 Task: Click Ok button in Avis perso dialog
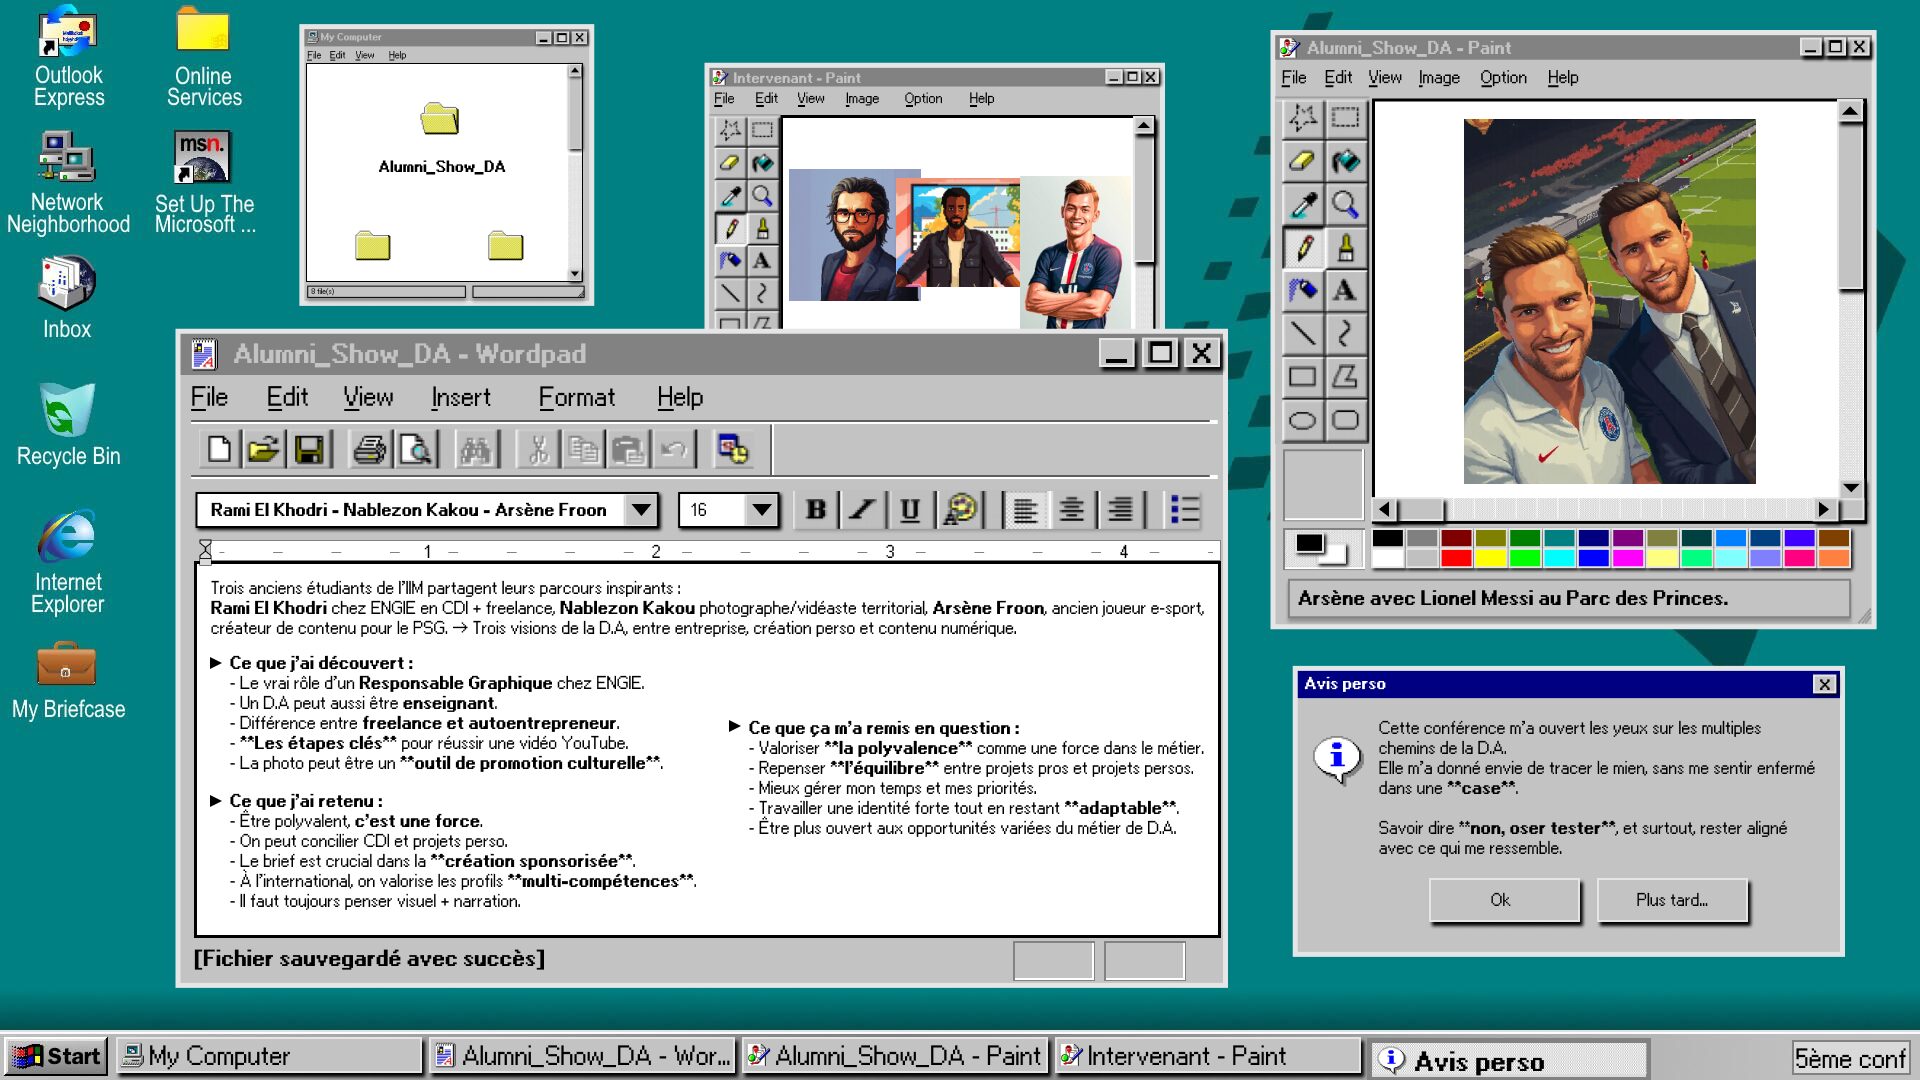pyautogui.click(x=1504, y=900)
